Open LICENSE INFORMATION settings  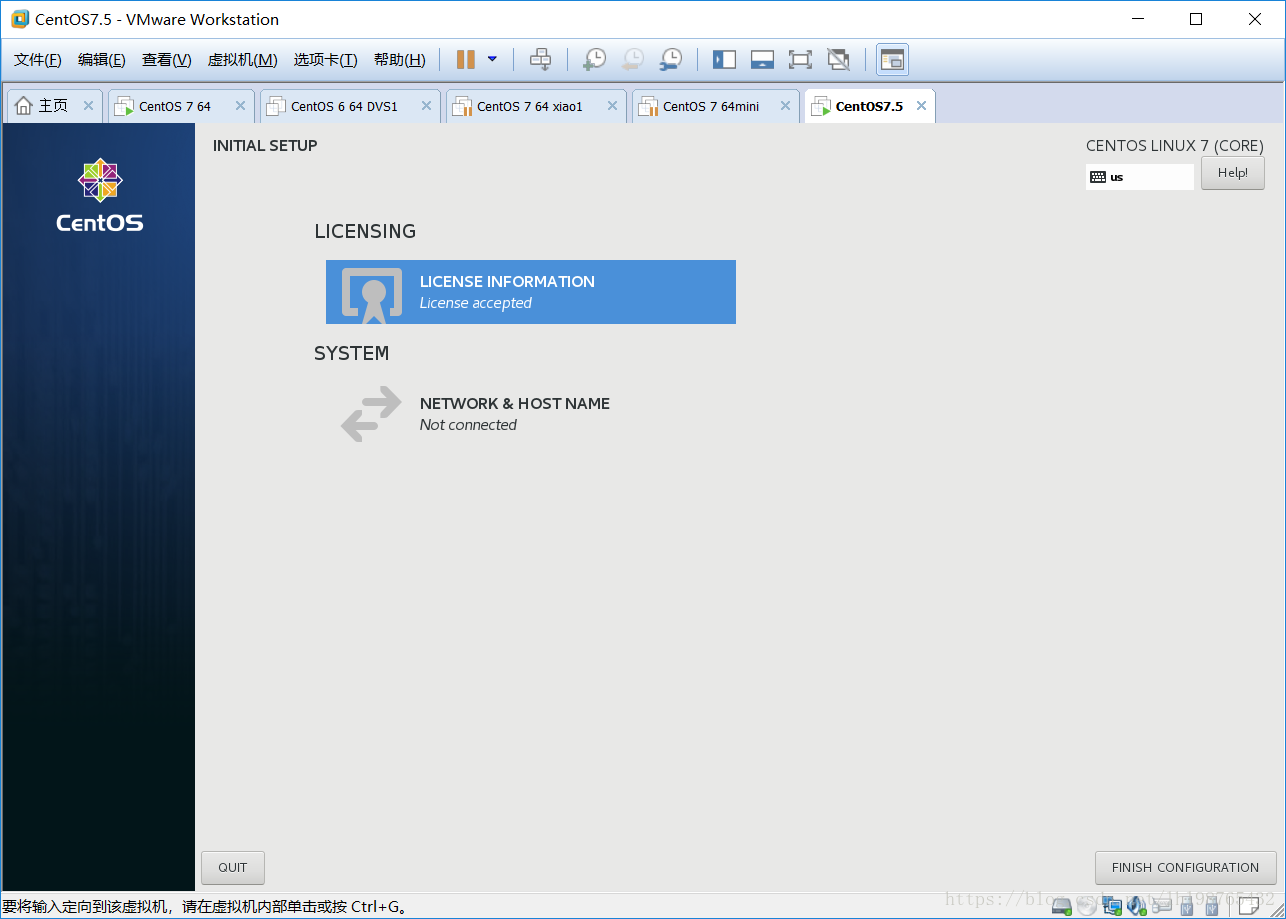tap(531, 292)
